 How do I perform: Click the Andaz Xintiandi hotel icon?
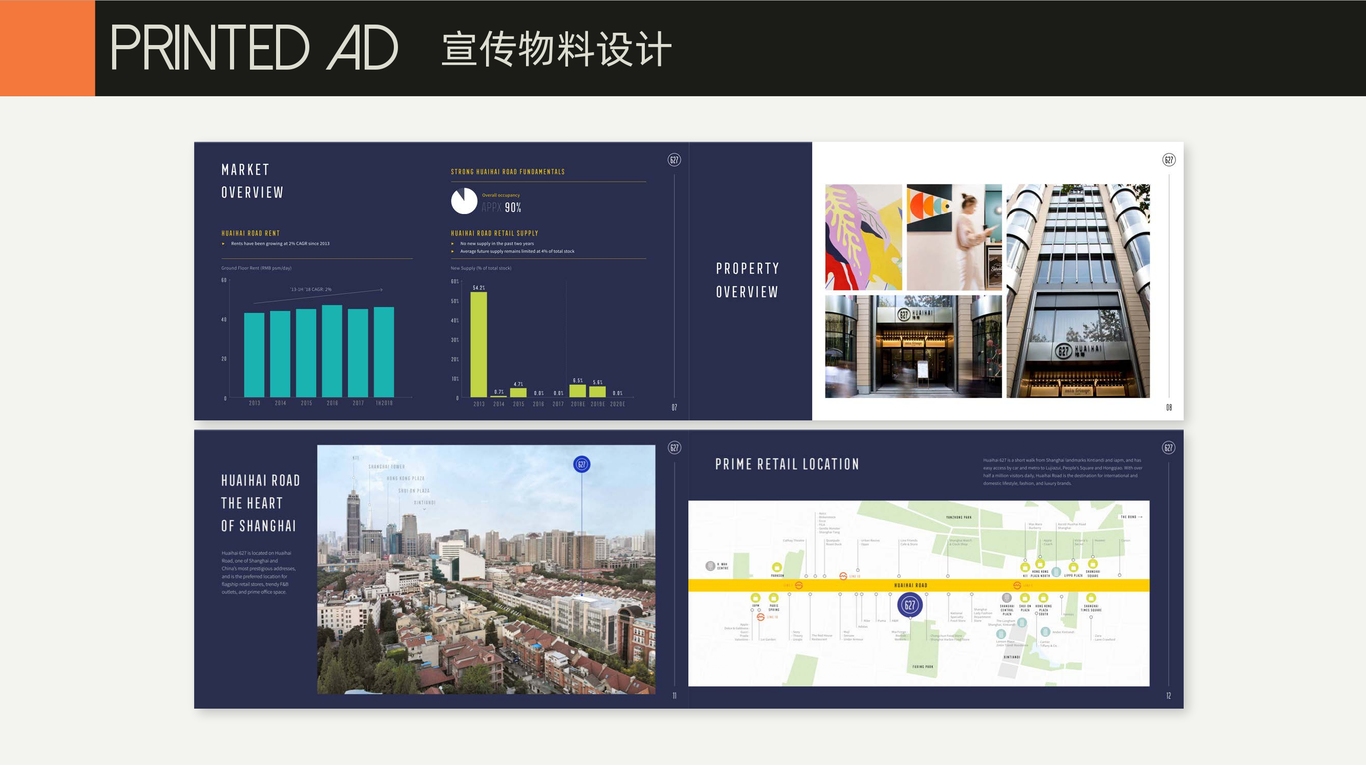click(1045, 632)
